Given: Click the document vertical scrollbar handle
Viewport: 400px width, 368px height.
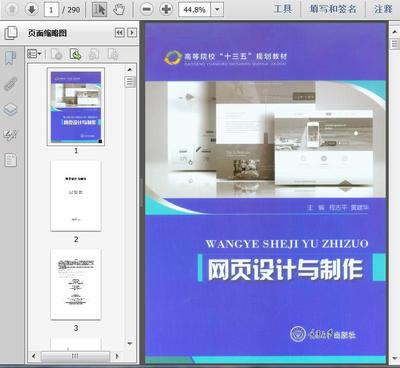Looking at the screenshot, I should pyautogui.click(x=395, y=44).
